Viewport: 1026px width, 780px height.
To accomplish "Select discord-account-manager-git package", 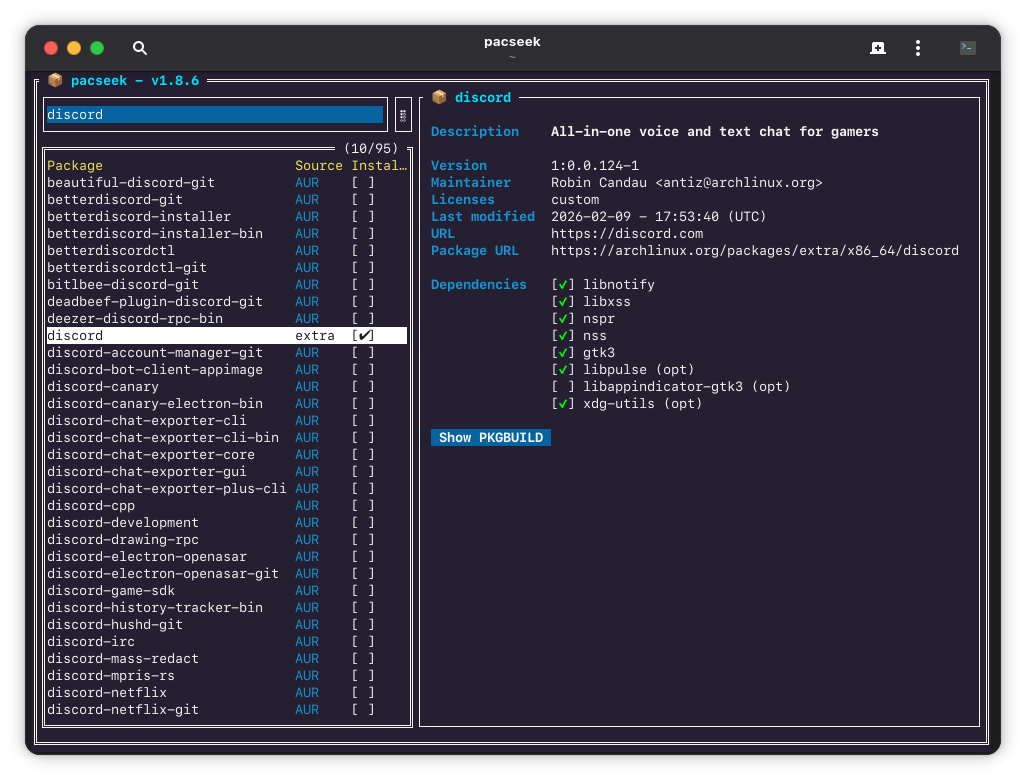I will pyautogui.click(x=226, y=353).
